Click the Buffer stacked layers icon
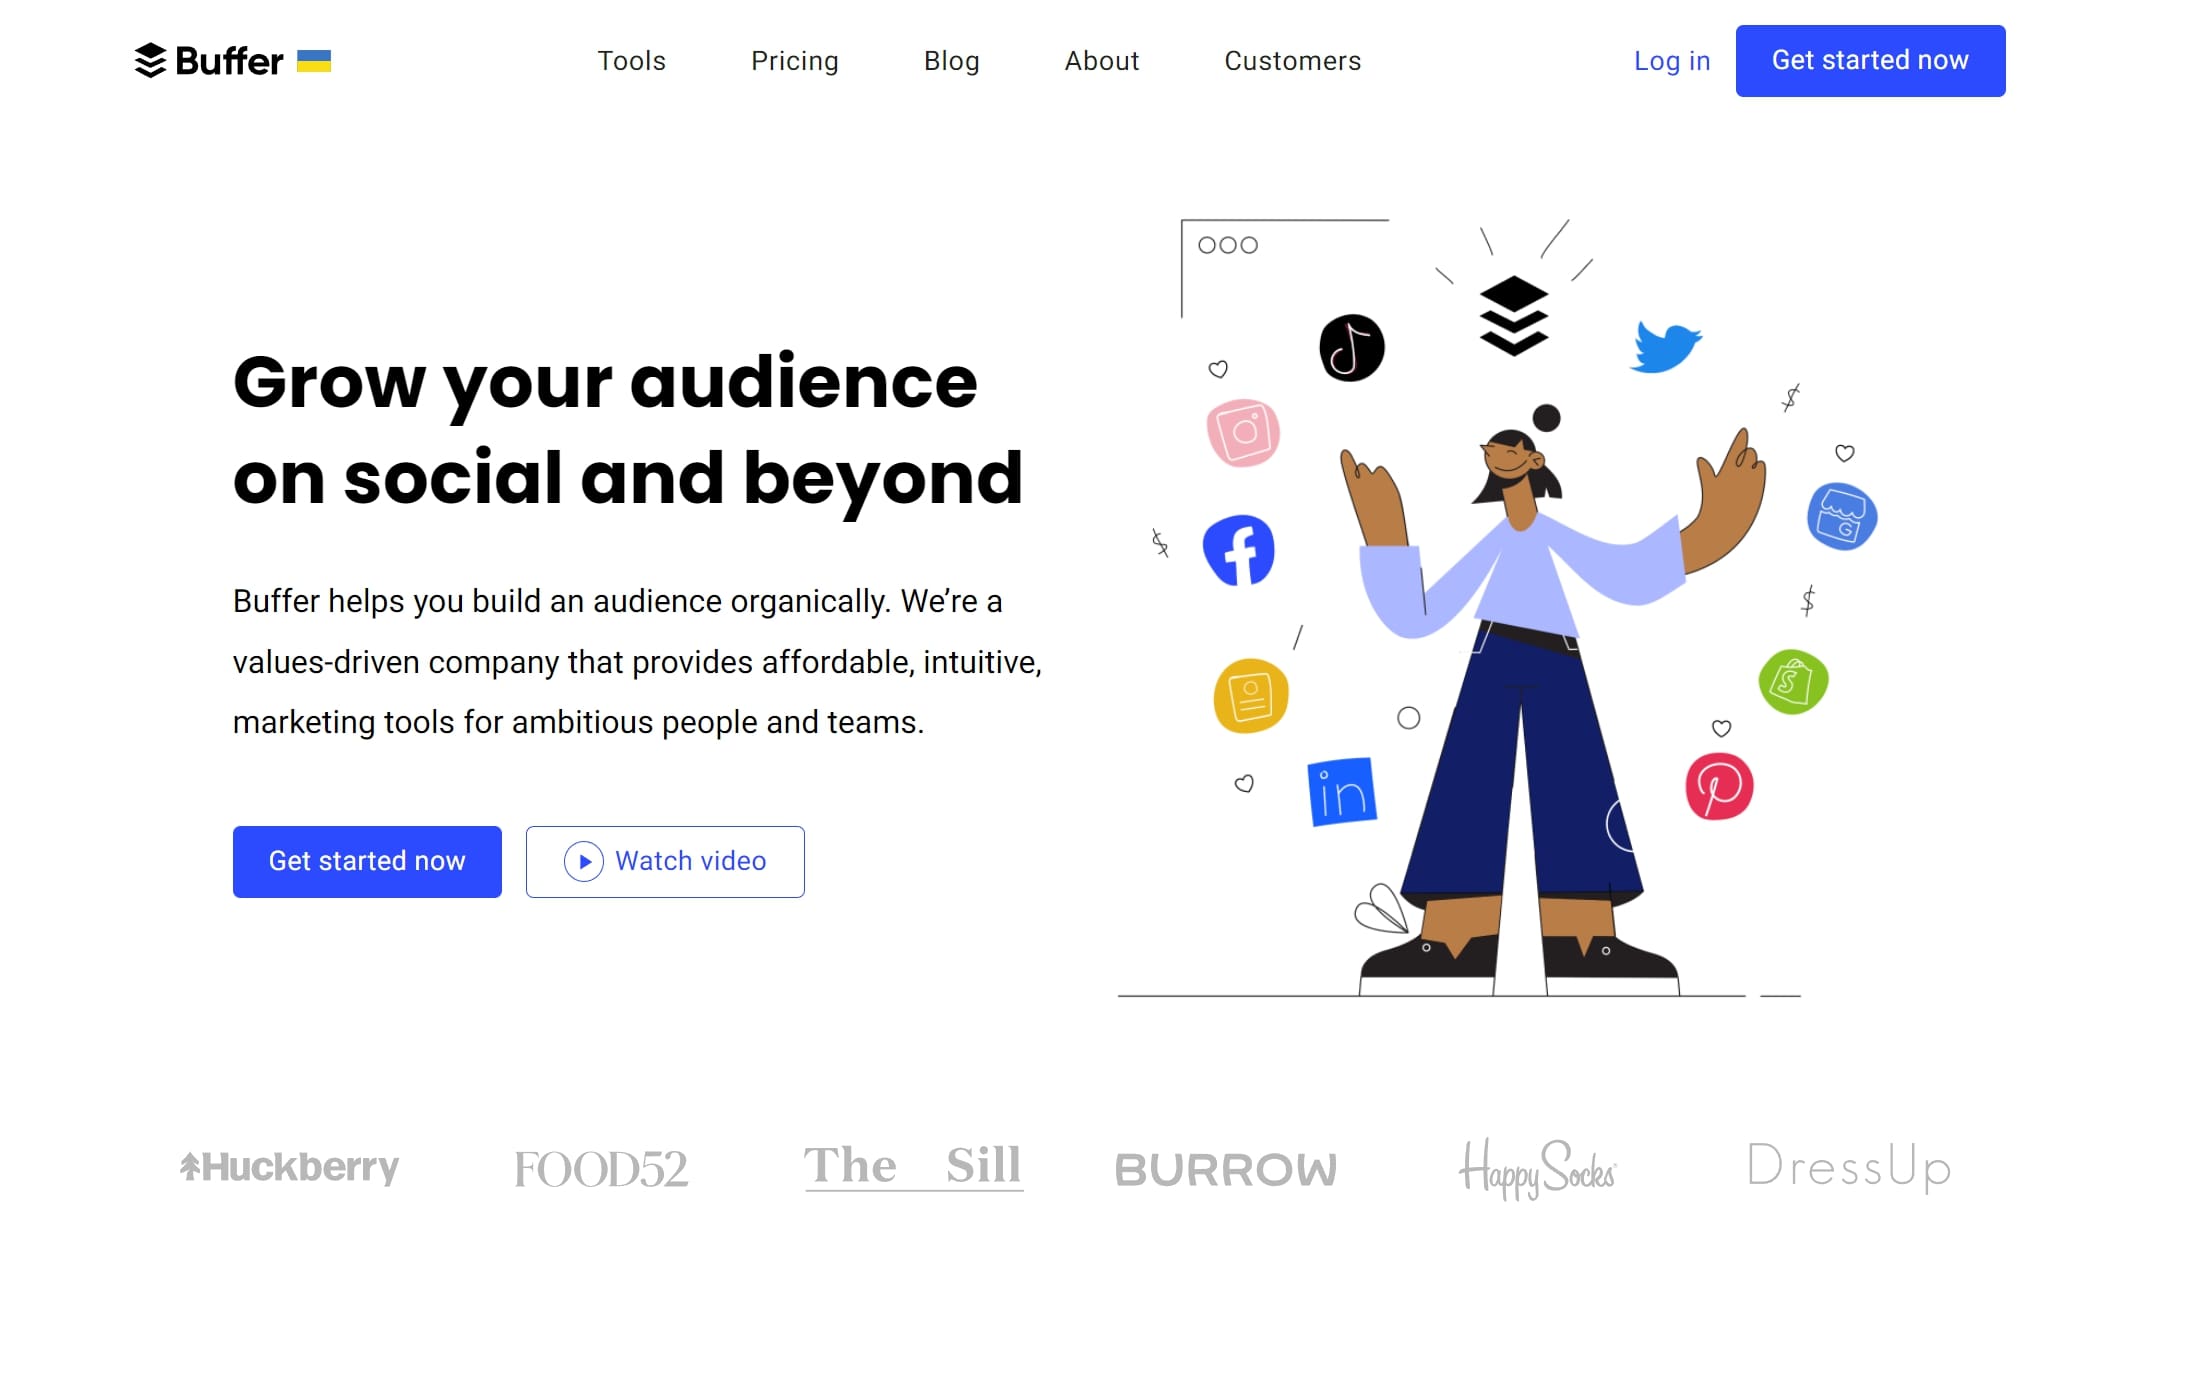 [x=146, y=61]
